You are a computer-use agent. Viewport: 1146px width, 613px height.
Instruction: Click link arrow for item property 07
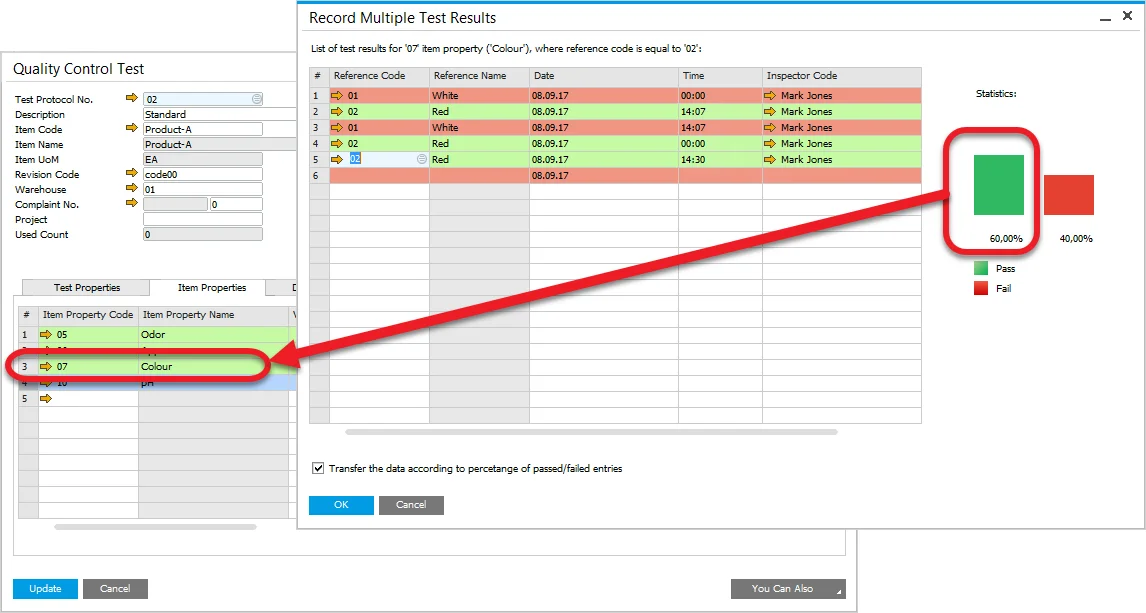tap(46, 367)
